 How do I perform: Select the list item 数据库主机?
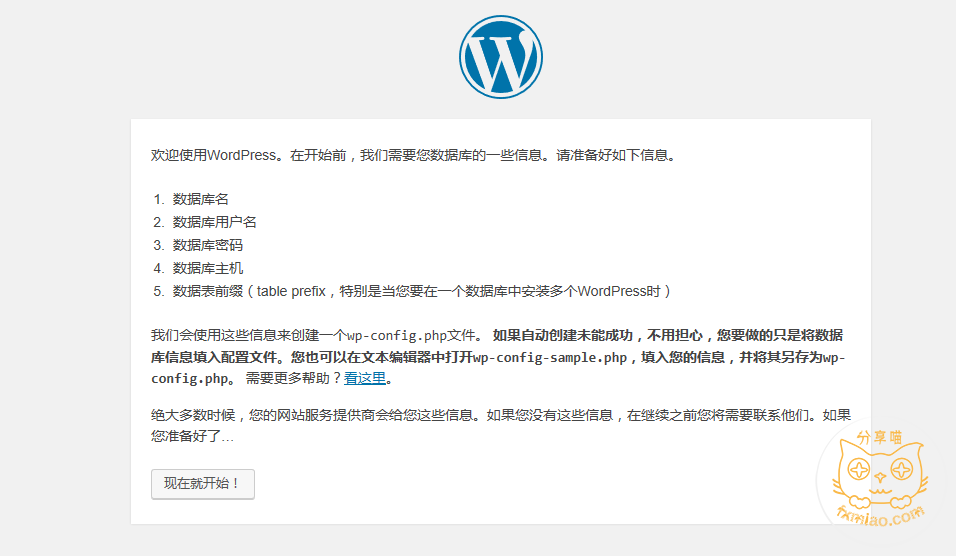point(208,269)
